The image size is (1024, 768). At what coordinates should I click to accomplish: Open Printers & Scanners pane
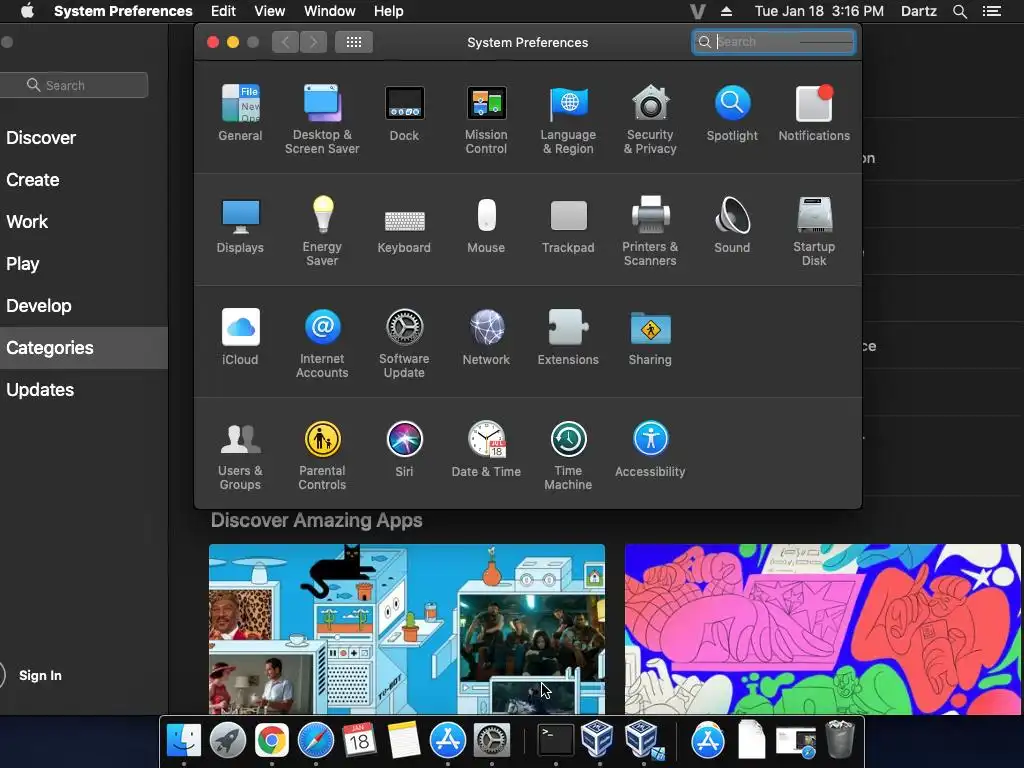point(650,231)
